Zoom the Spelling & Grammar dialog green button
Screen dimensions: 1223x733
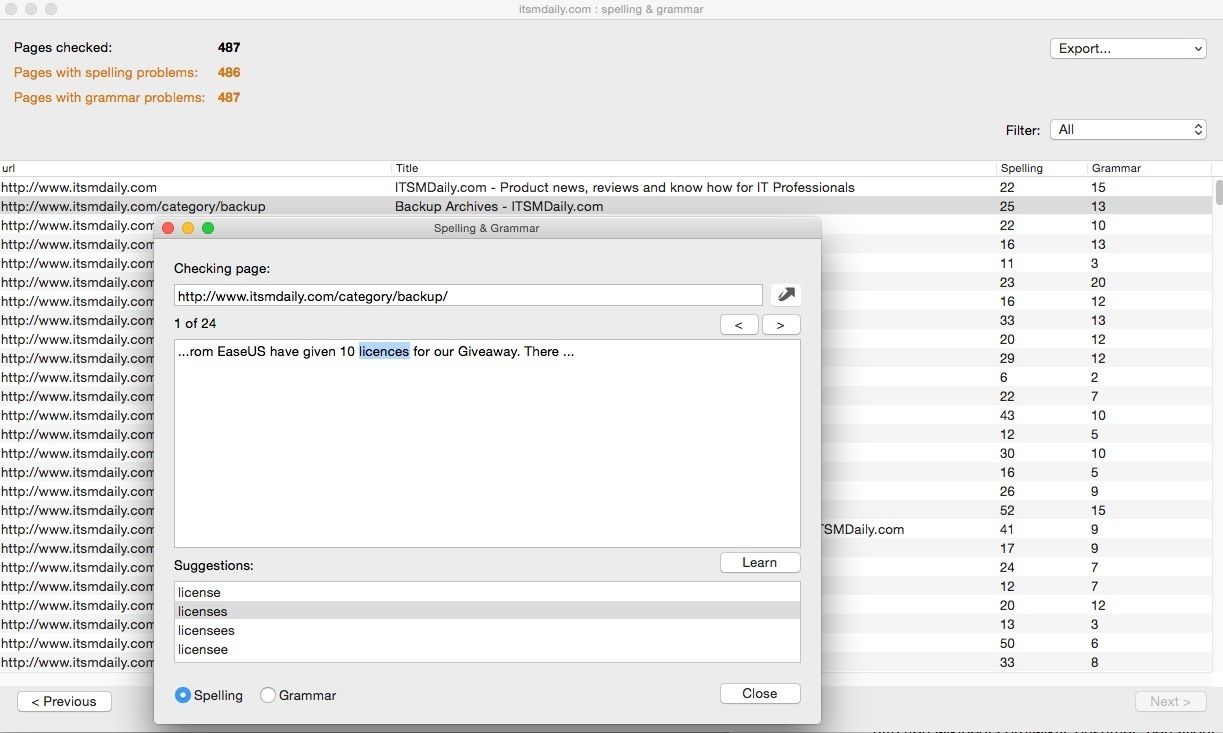click(208, 228)
